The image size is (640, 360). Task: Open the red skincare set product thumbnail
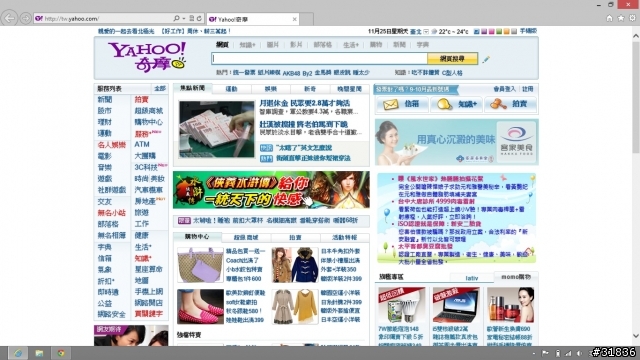coord(510,305)
